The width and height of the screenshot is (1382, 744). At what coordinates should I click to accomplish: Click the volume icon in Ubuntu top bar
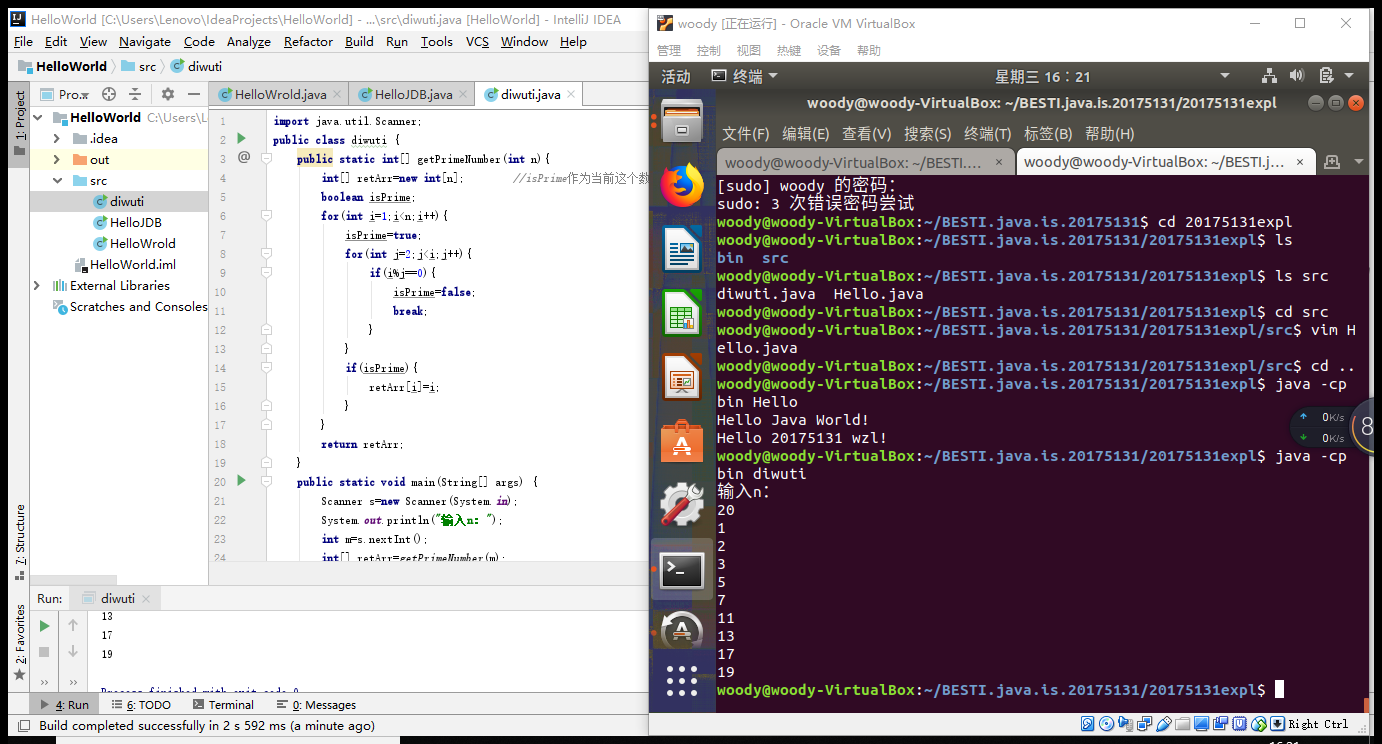click(x=1298, y=76)
